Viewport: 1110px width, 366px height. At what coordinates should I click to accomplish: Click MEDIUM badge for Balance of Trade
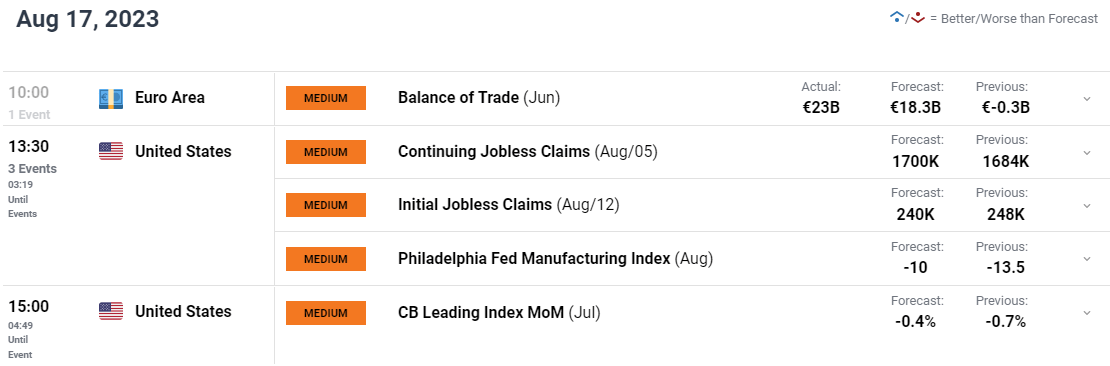point(326,98)
